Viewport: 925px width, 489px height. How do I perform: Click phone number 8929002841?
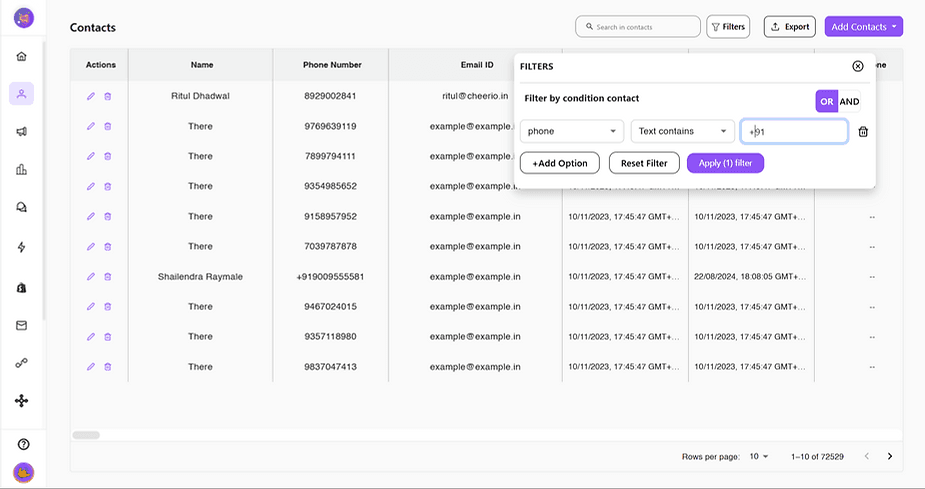pyautogui.click(x=330, y=96)
